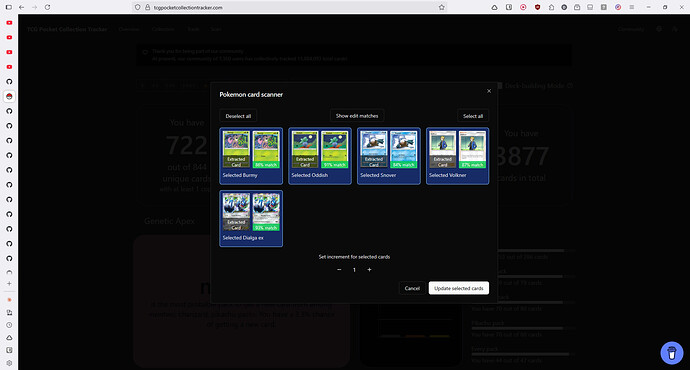Viewport: 690px width, 370px height.
Task: Go back with the browser back arrow
Action: [22, 7]
